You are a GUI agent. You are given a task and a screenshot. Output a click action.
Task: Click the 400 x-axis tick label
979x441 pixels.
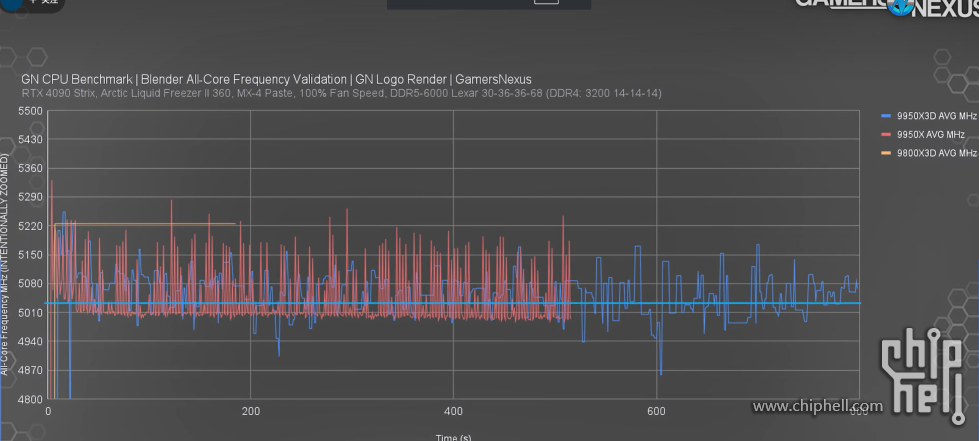tap(453, 412)
